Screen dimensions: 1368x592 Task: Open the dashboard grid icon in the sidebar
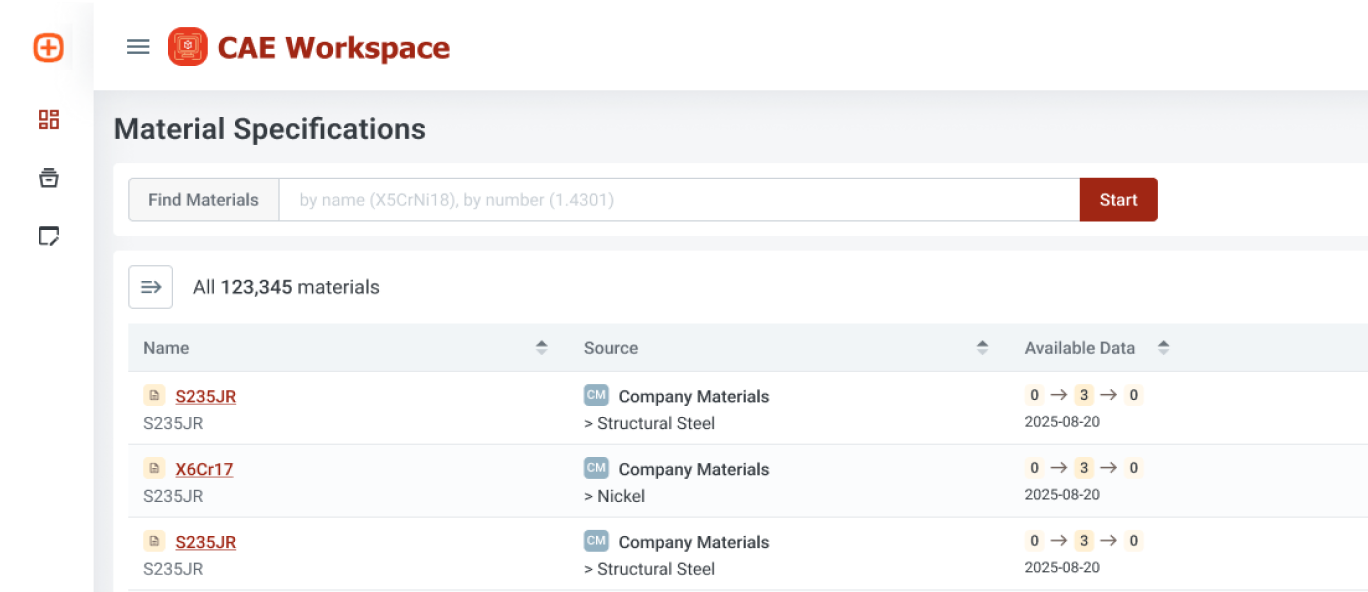coord(48,120)
